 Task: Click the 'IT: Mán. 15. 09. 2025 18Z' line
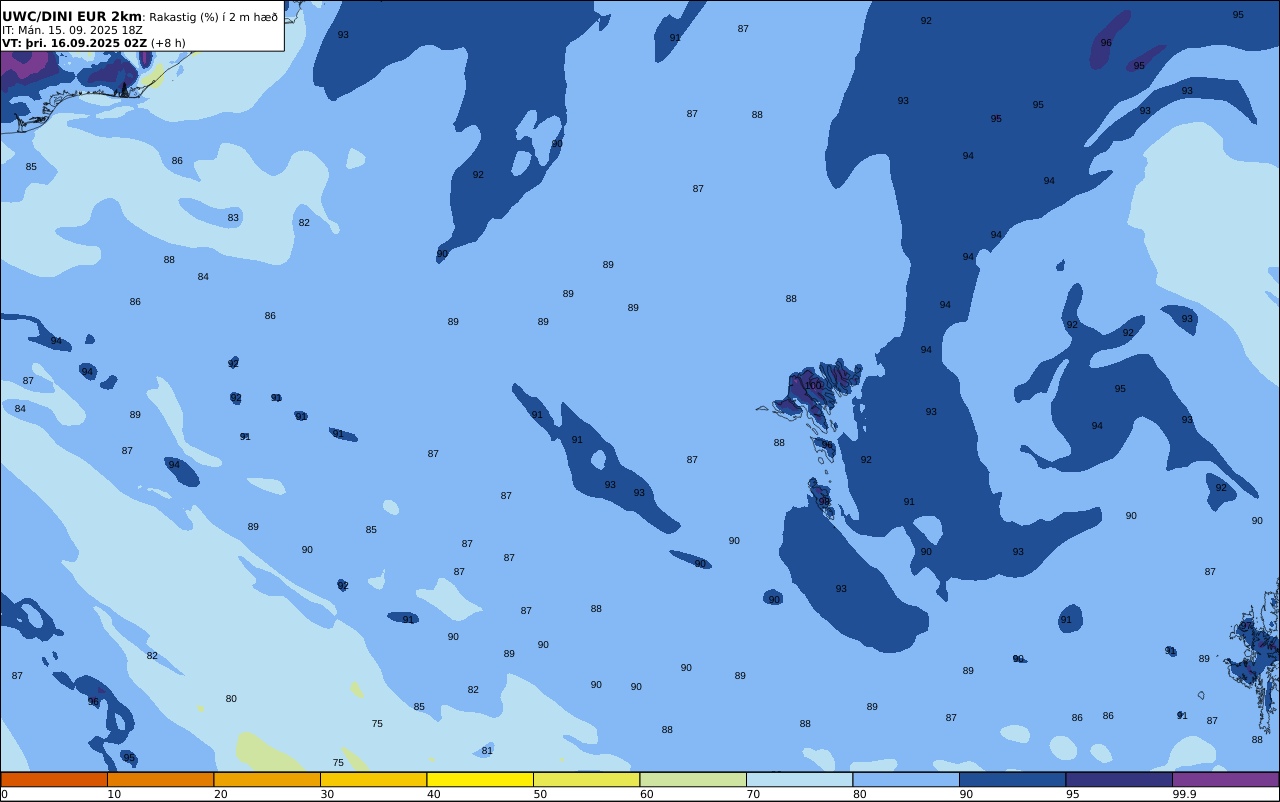coord(72,30)
